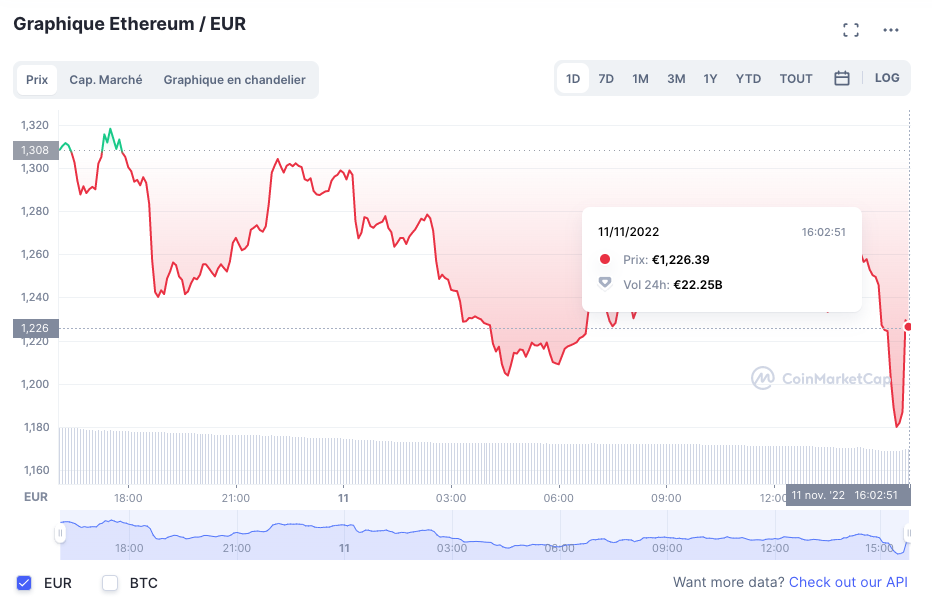This screenshot has height=609, width=932.
Task: Switch to Cap. Marché tab
Action: point(105,80)
